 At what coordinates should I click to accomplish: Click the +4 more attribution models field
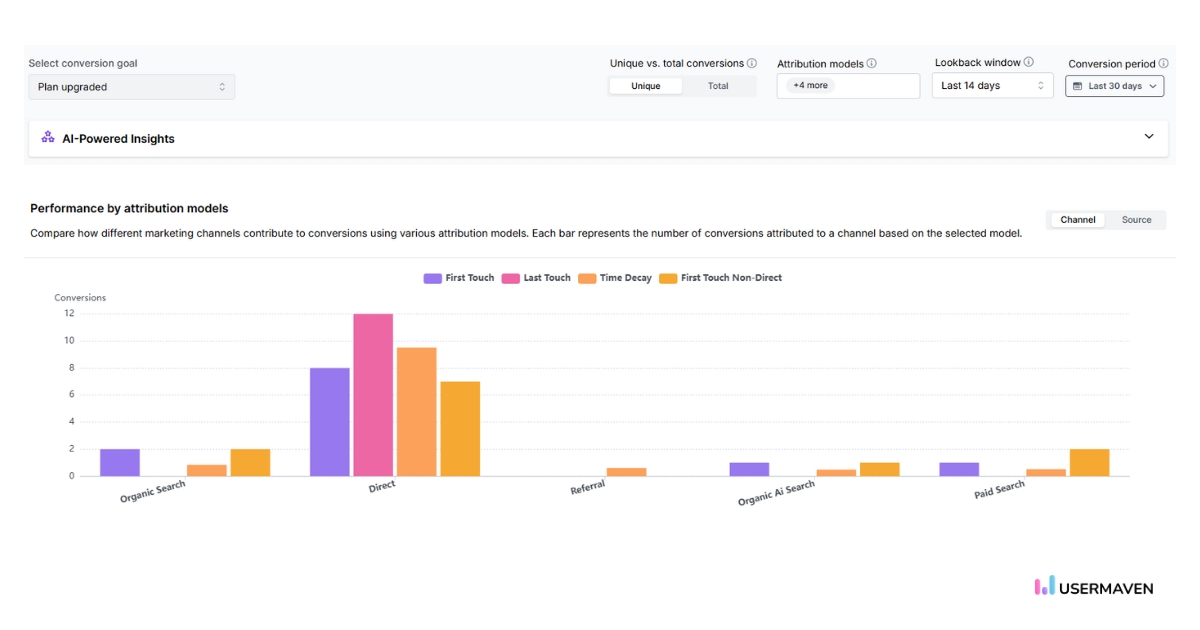point(848,85)
